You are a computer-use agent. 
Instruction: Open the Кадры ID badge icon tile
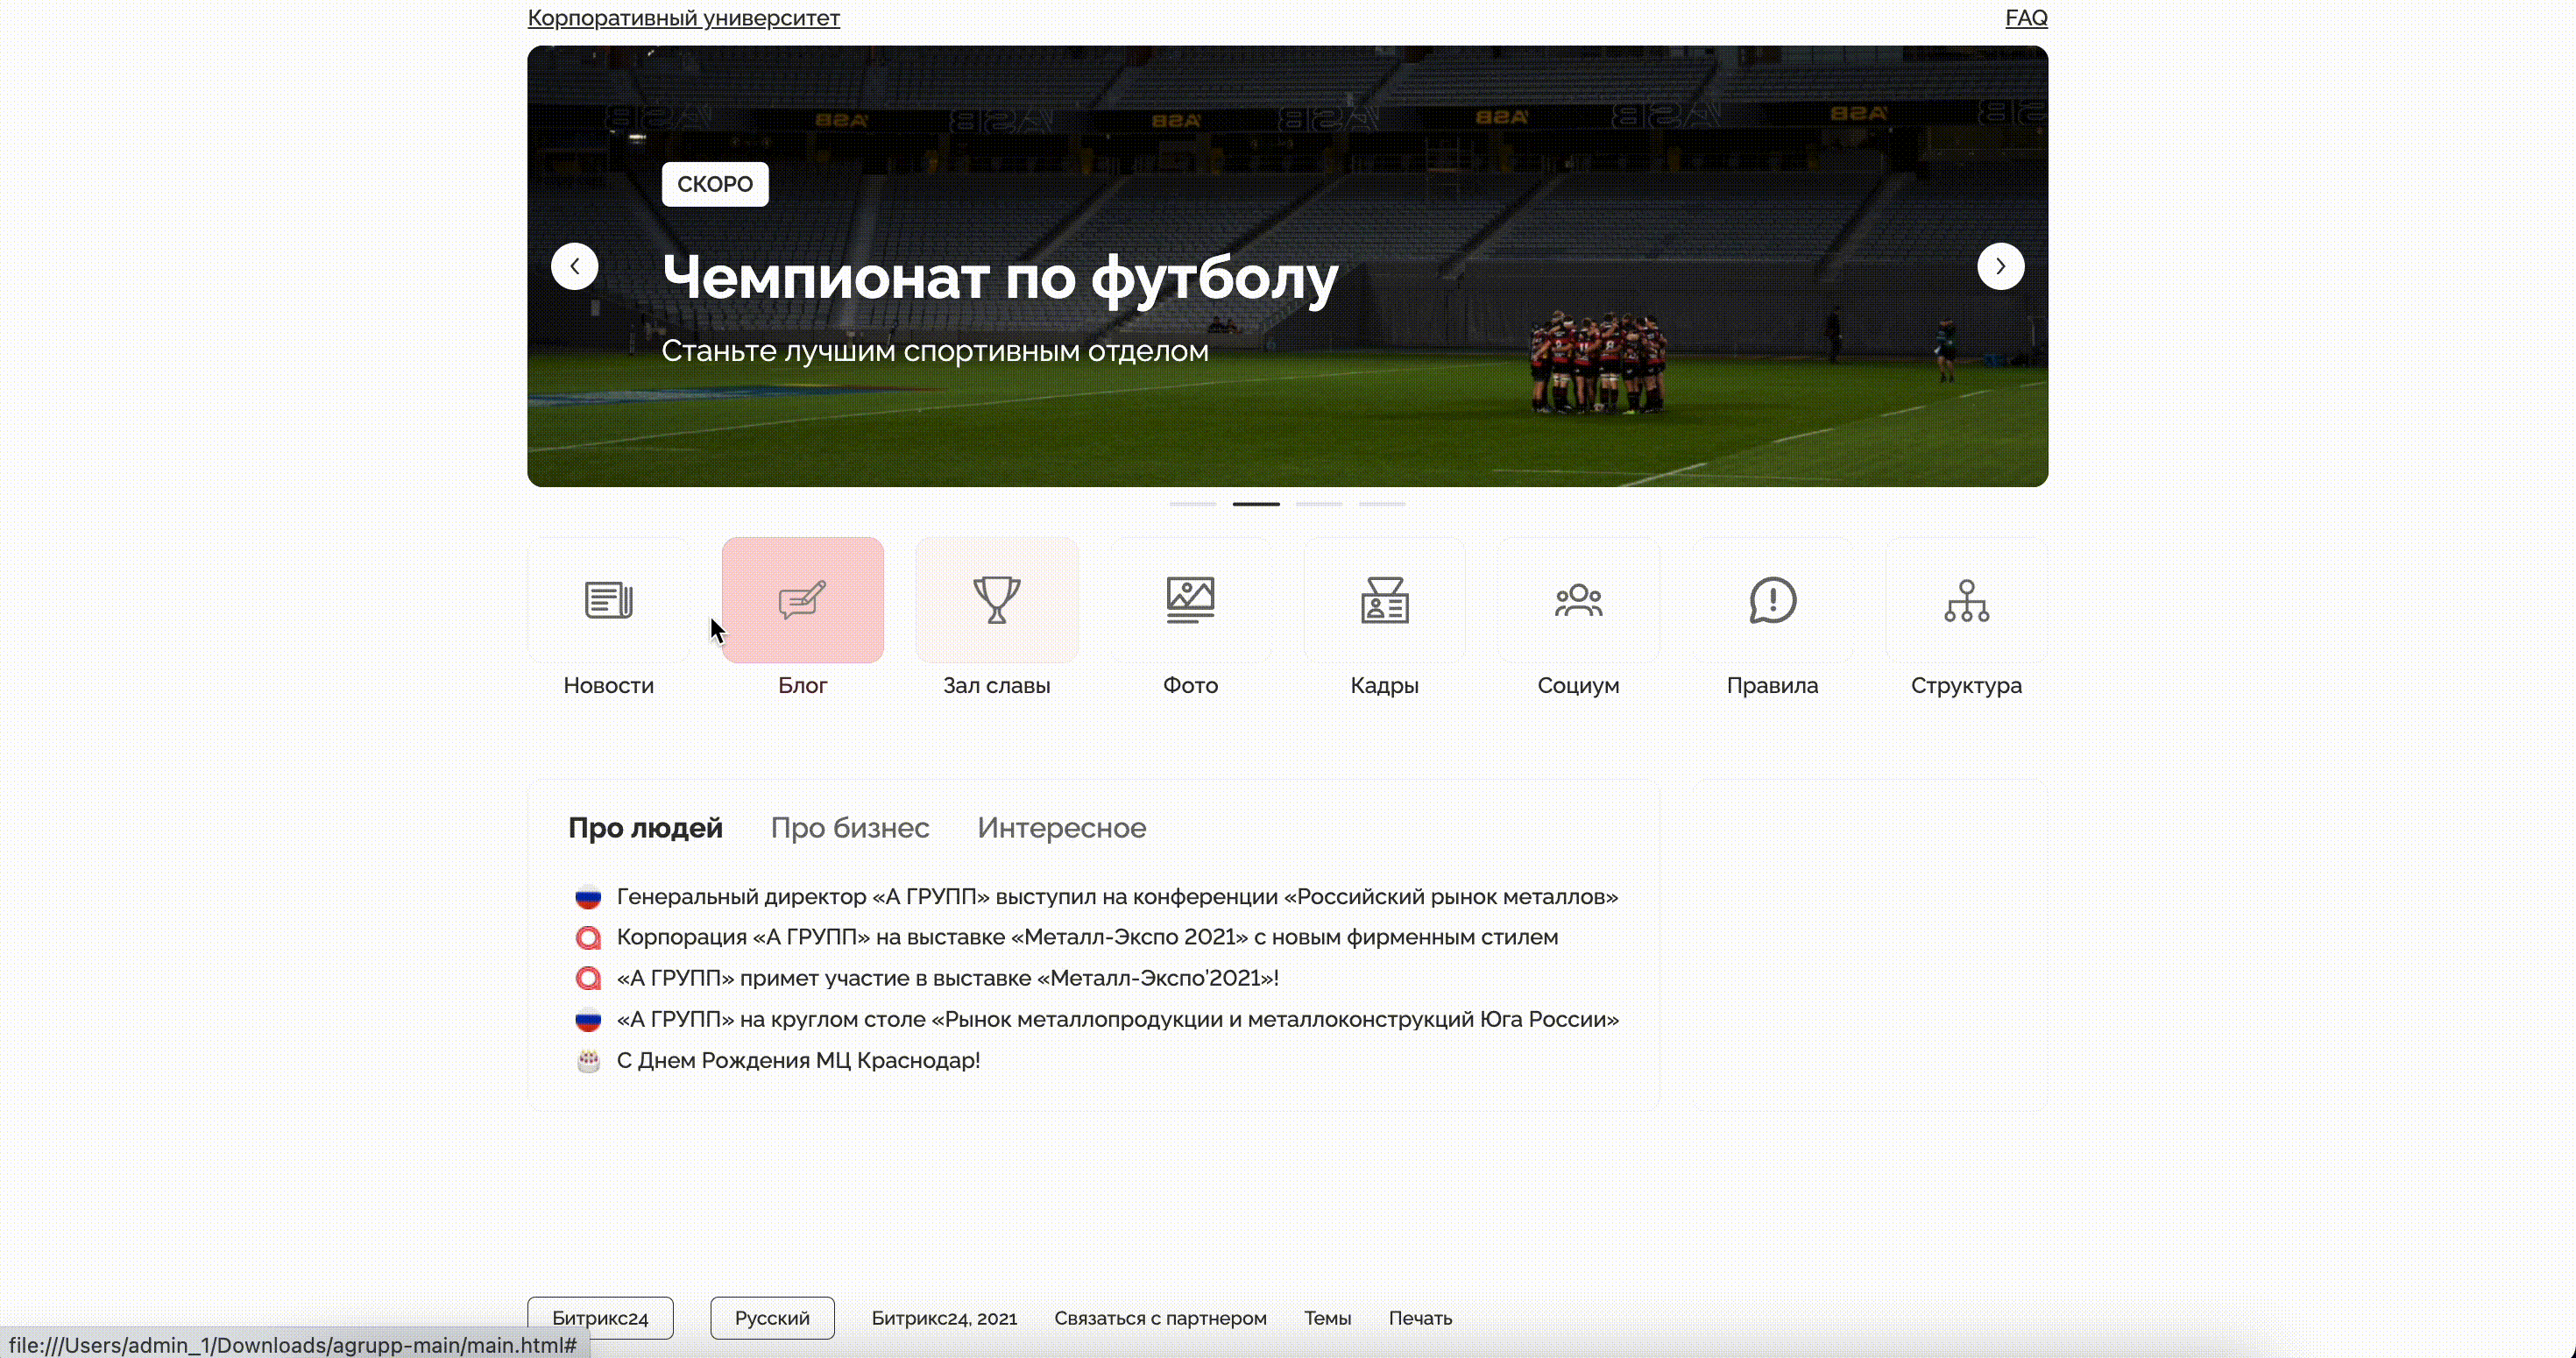pos(1384,600)
